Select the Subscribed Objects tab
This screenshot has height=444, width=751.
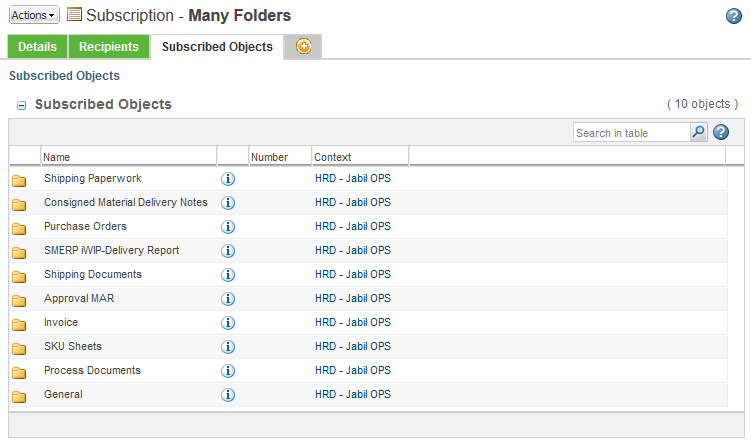217,46
